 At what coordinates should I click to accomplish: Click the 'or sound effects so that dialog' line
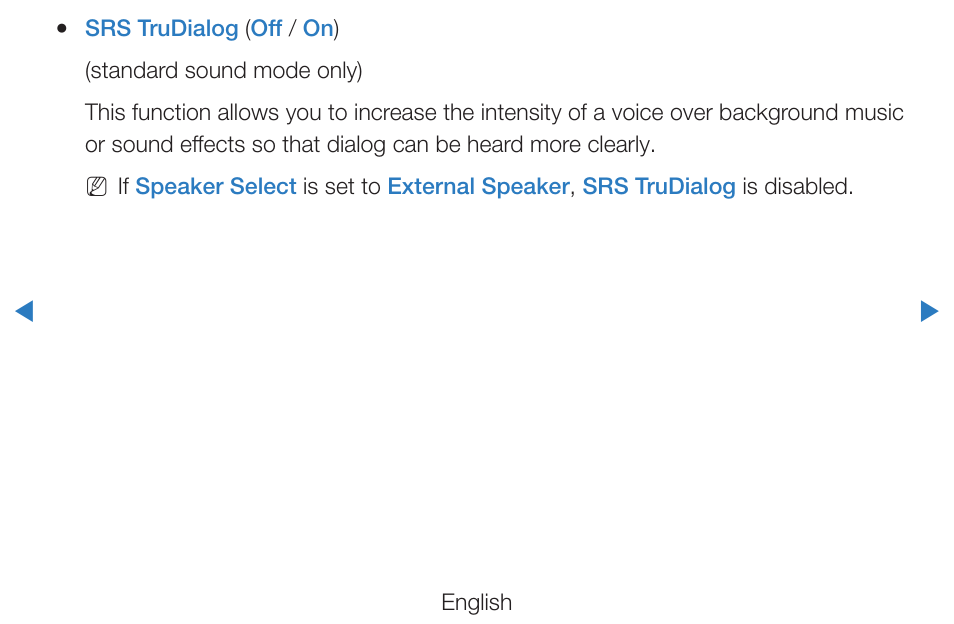370,145
